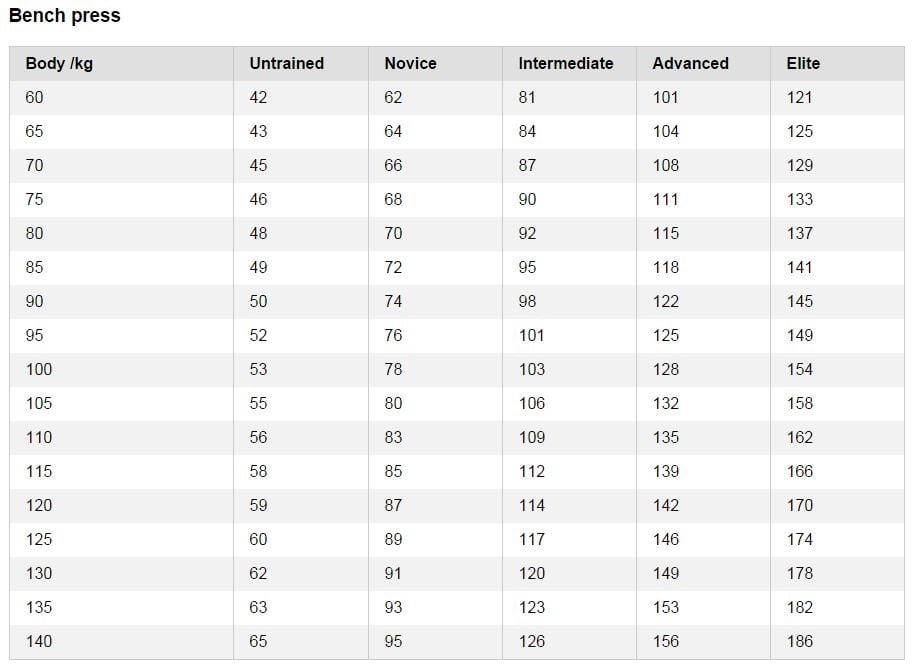
Task: Select Novice value 70 in the 80 kg row
Action: point(393,233)
